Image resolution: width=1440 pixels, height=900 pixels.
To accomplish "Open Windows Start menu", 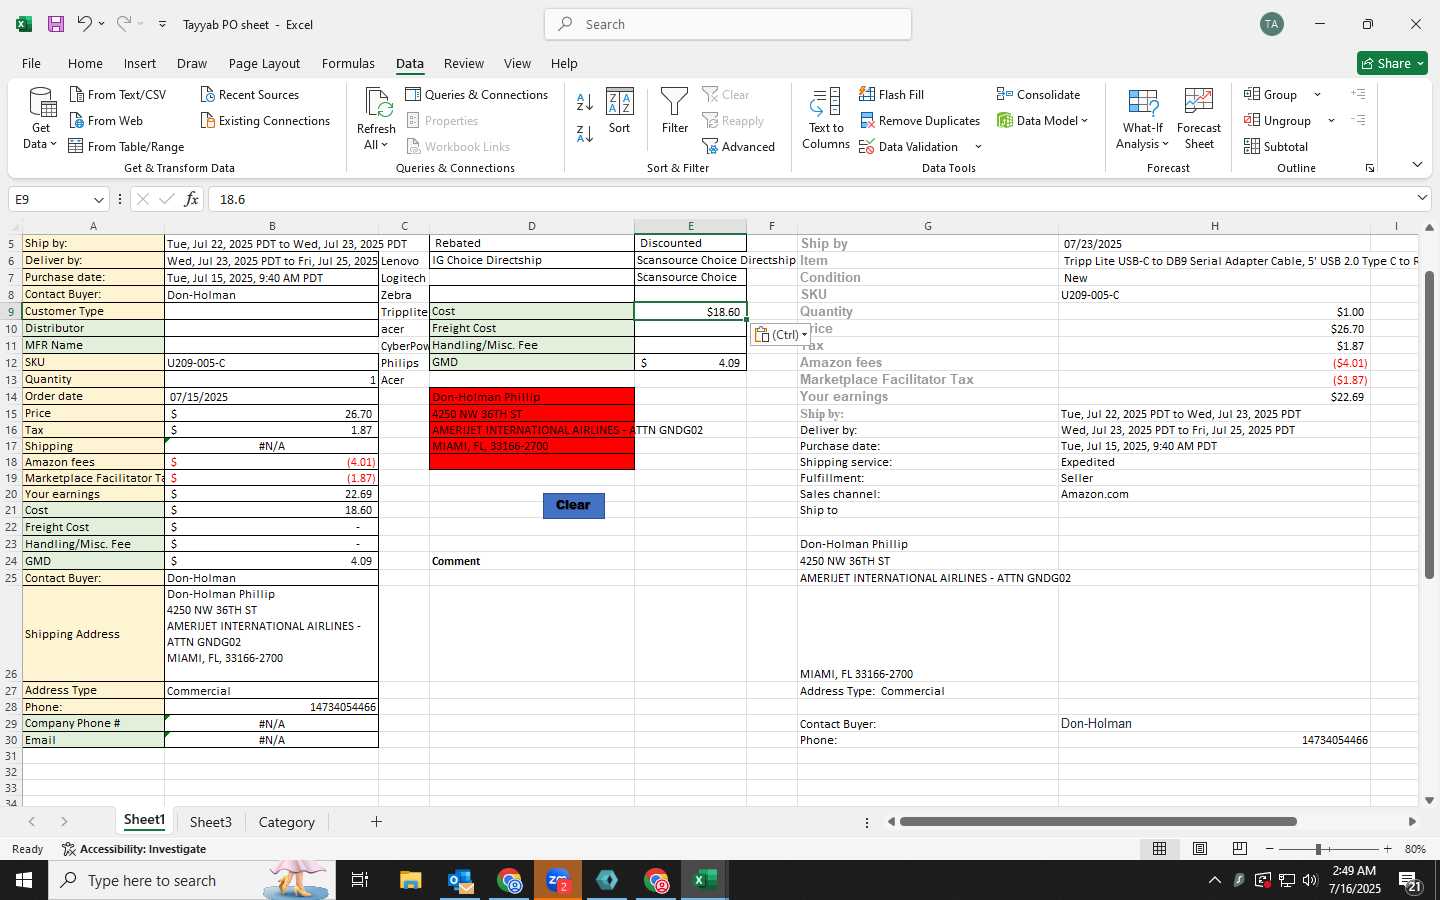I will [x=24, y=880].
